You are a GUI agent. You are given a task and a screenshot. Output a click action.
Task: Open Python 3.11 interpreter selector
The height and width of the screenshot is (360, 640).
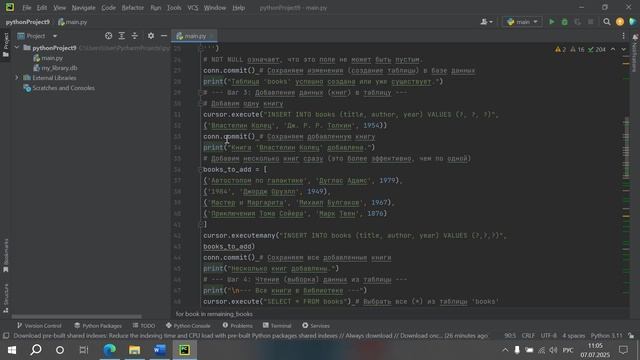point(606,336)
